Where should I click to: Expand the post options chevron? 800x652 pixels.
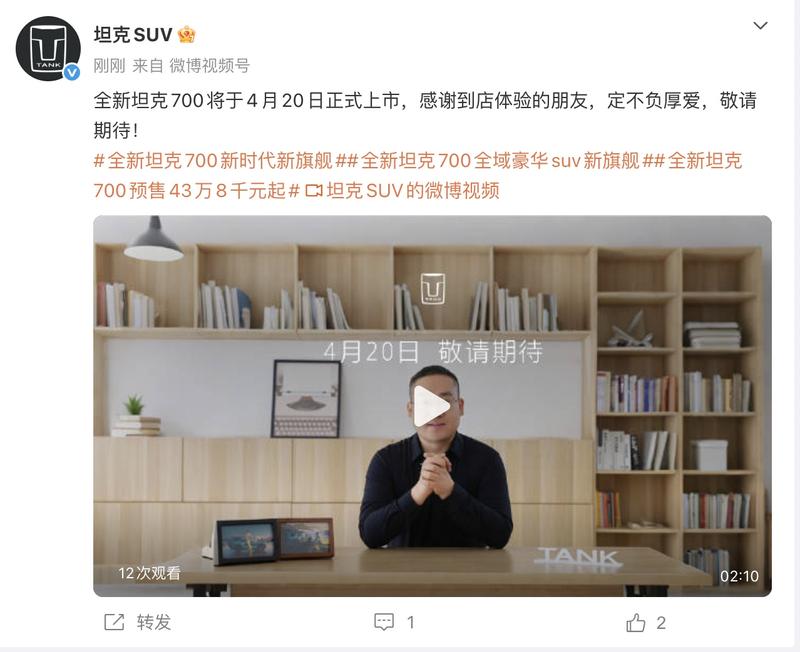tap(760, 26)
